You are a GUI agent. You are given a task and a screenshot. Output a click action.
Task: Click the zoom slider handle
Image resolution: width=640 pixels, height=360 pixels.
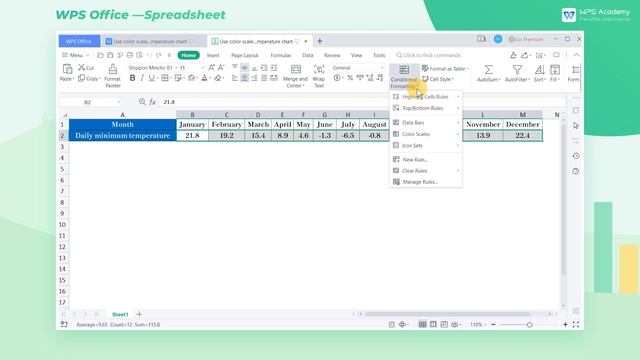coord(529,325)
